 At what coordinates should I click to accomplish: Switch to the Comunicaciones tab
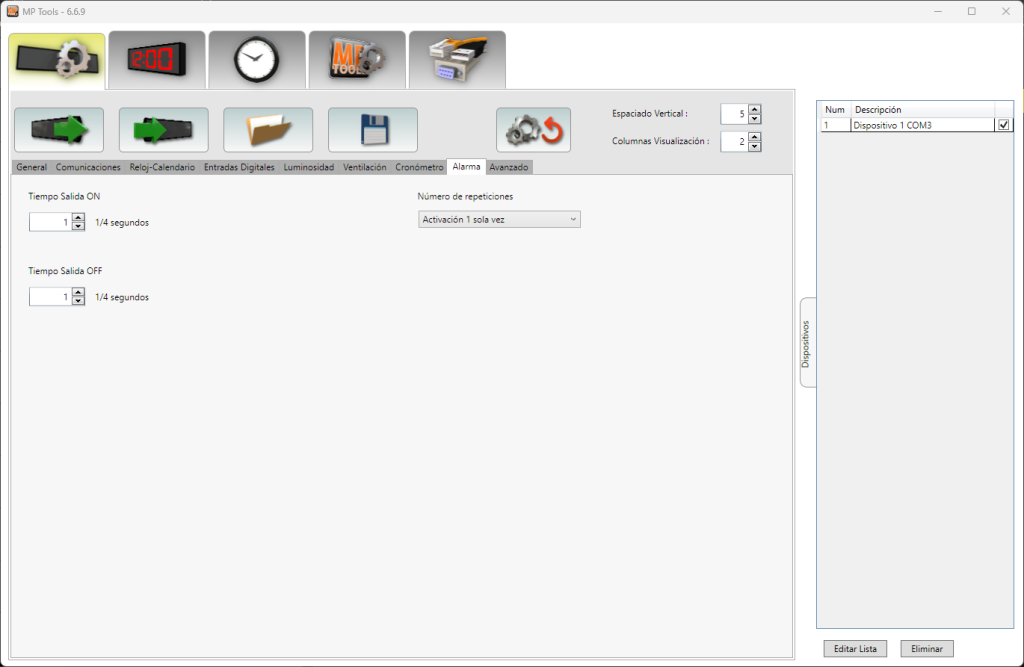click(88, 167)
